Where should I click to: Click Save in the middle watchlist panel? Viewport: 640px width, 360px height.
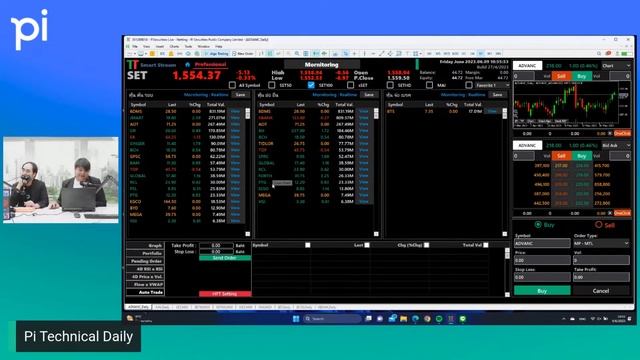tap(369, 95)
